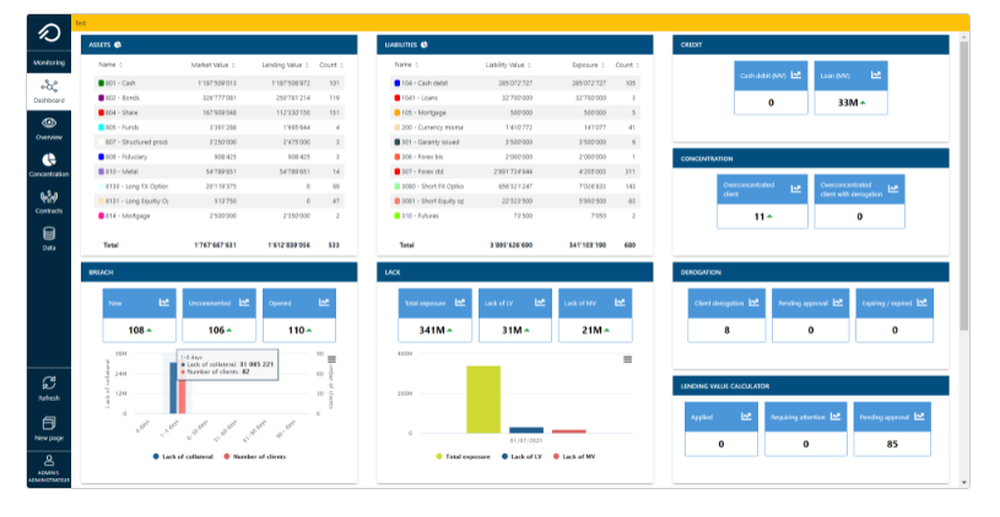The image size is (1000, 517).
Task: Sort Liabilities table by Name
Action: click(407, 65)
